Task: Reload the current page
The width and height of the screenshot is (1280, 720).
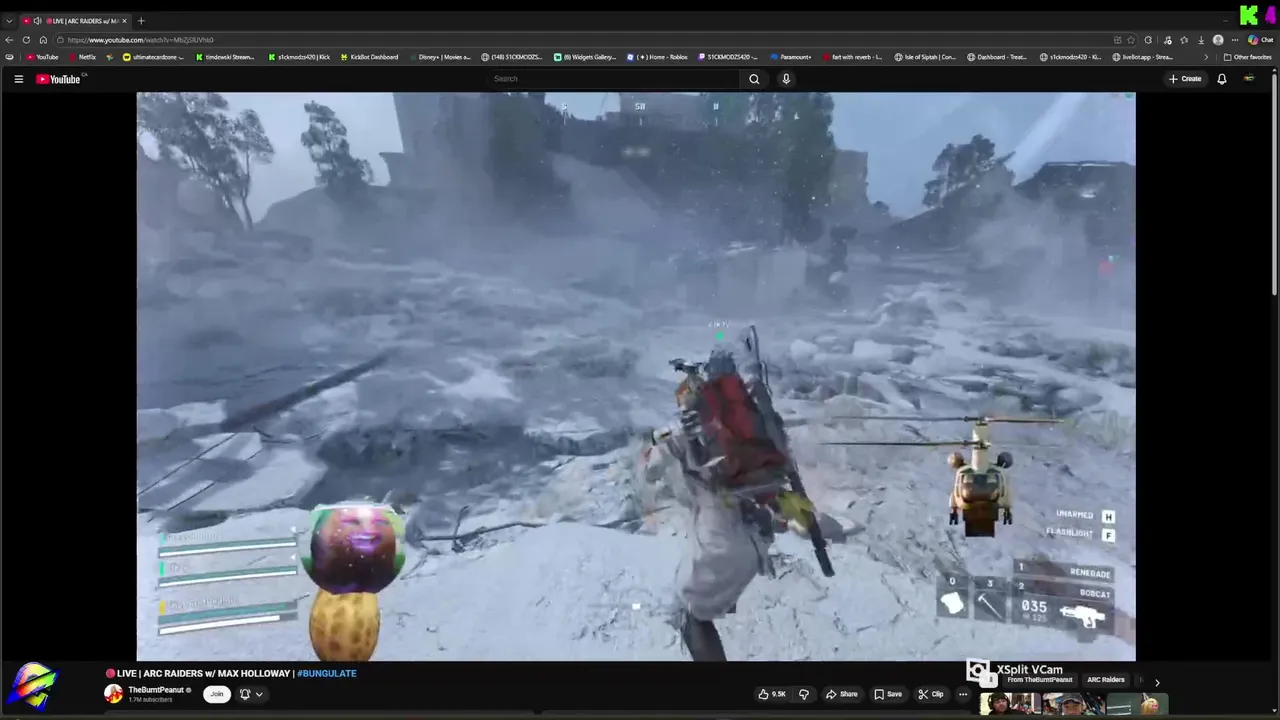Action: point(26,40)
